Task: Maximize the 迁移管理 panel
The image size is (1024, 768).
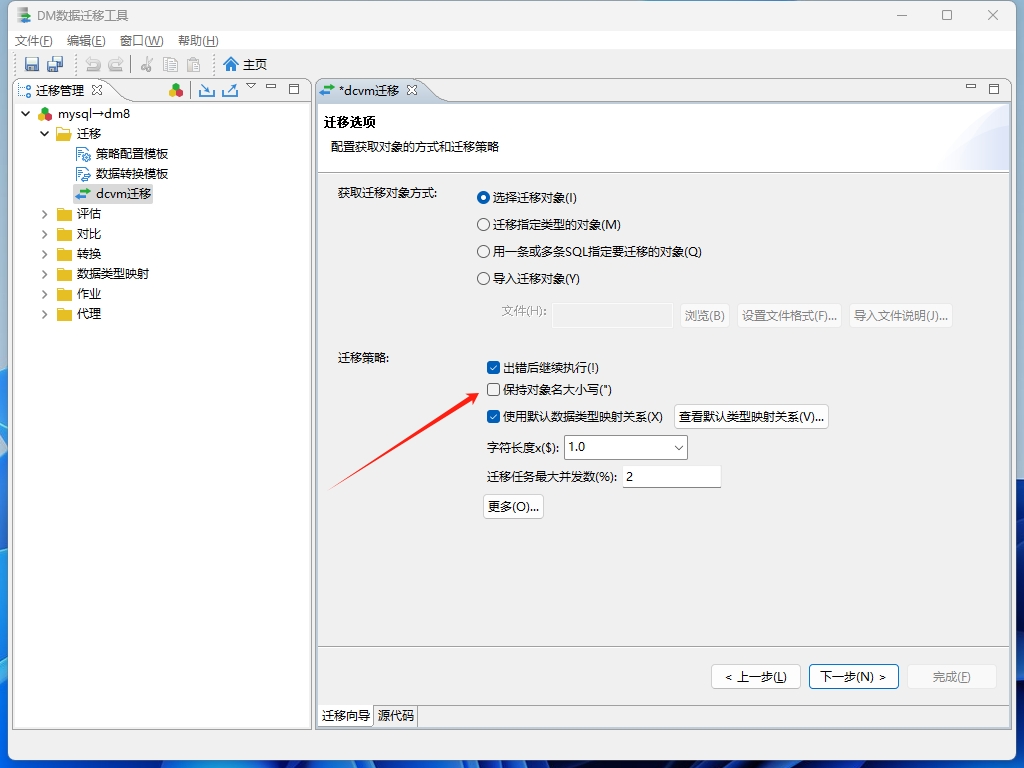Action: click(294, 89)
